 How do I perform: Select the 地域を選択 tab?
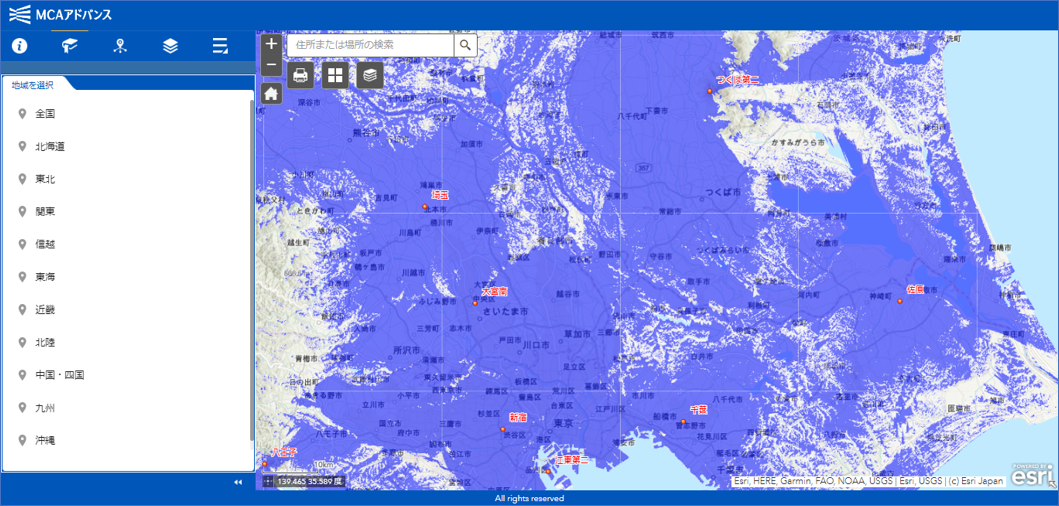pyautogui.click(x=34, y=85)
